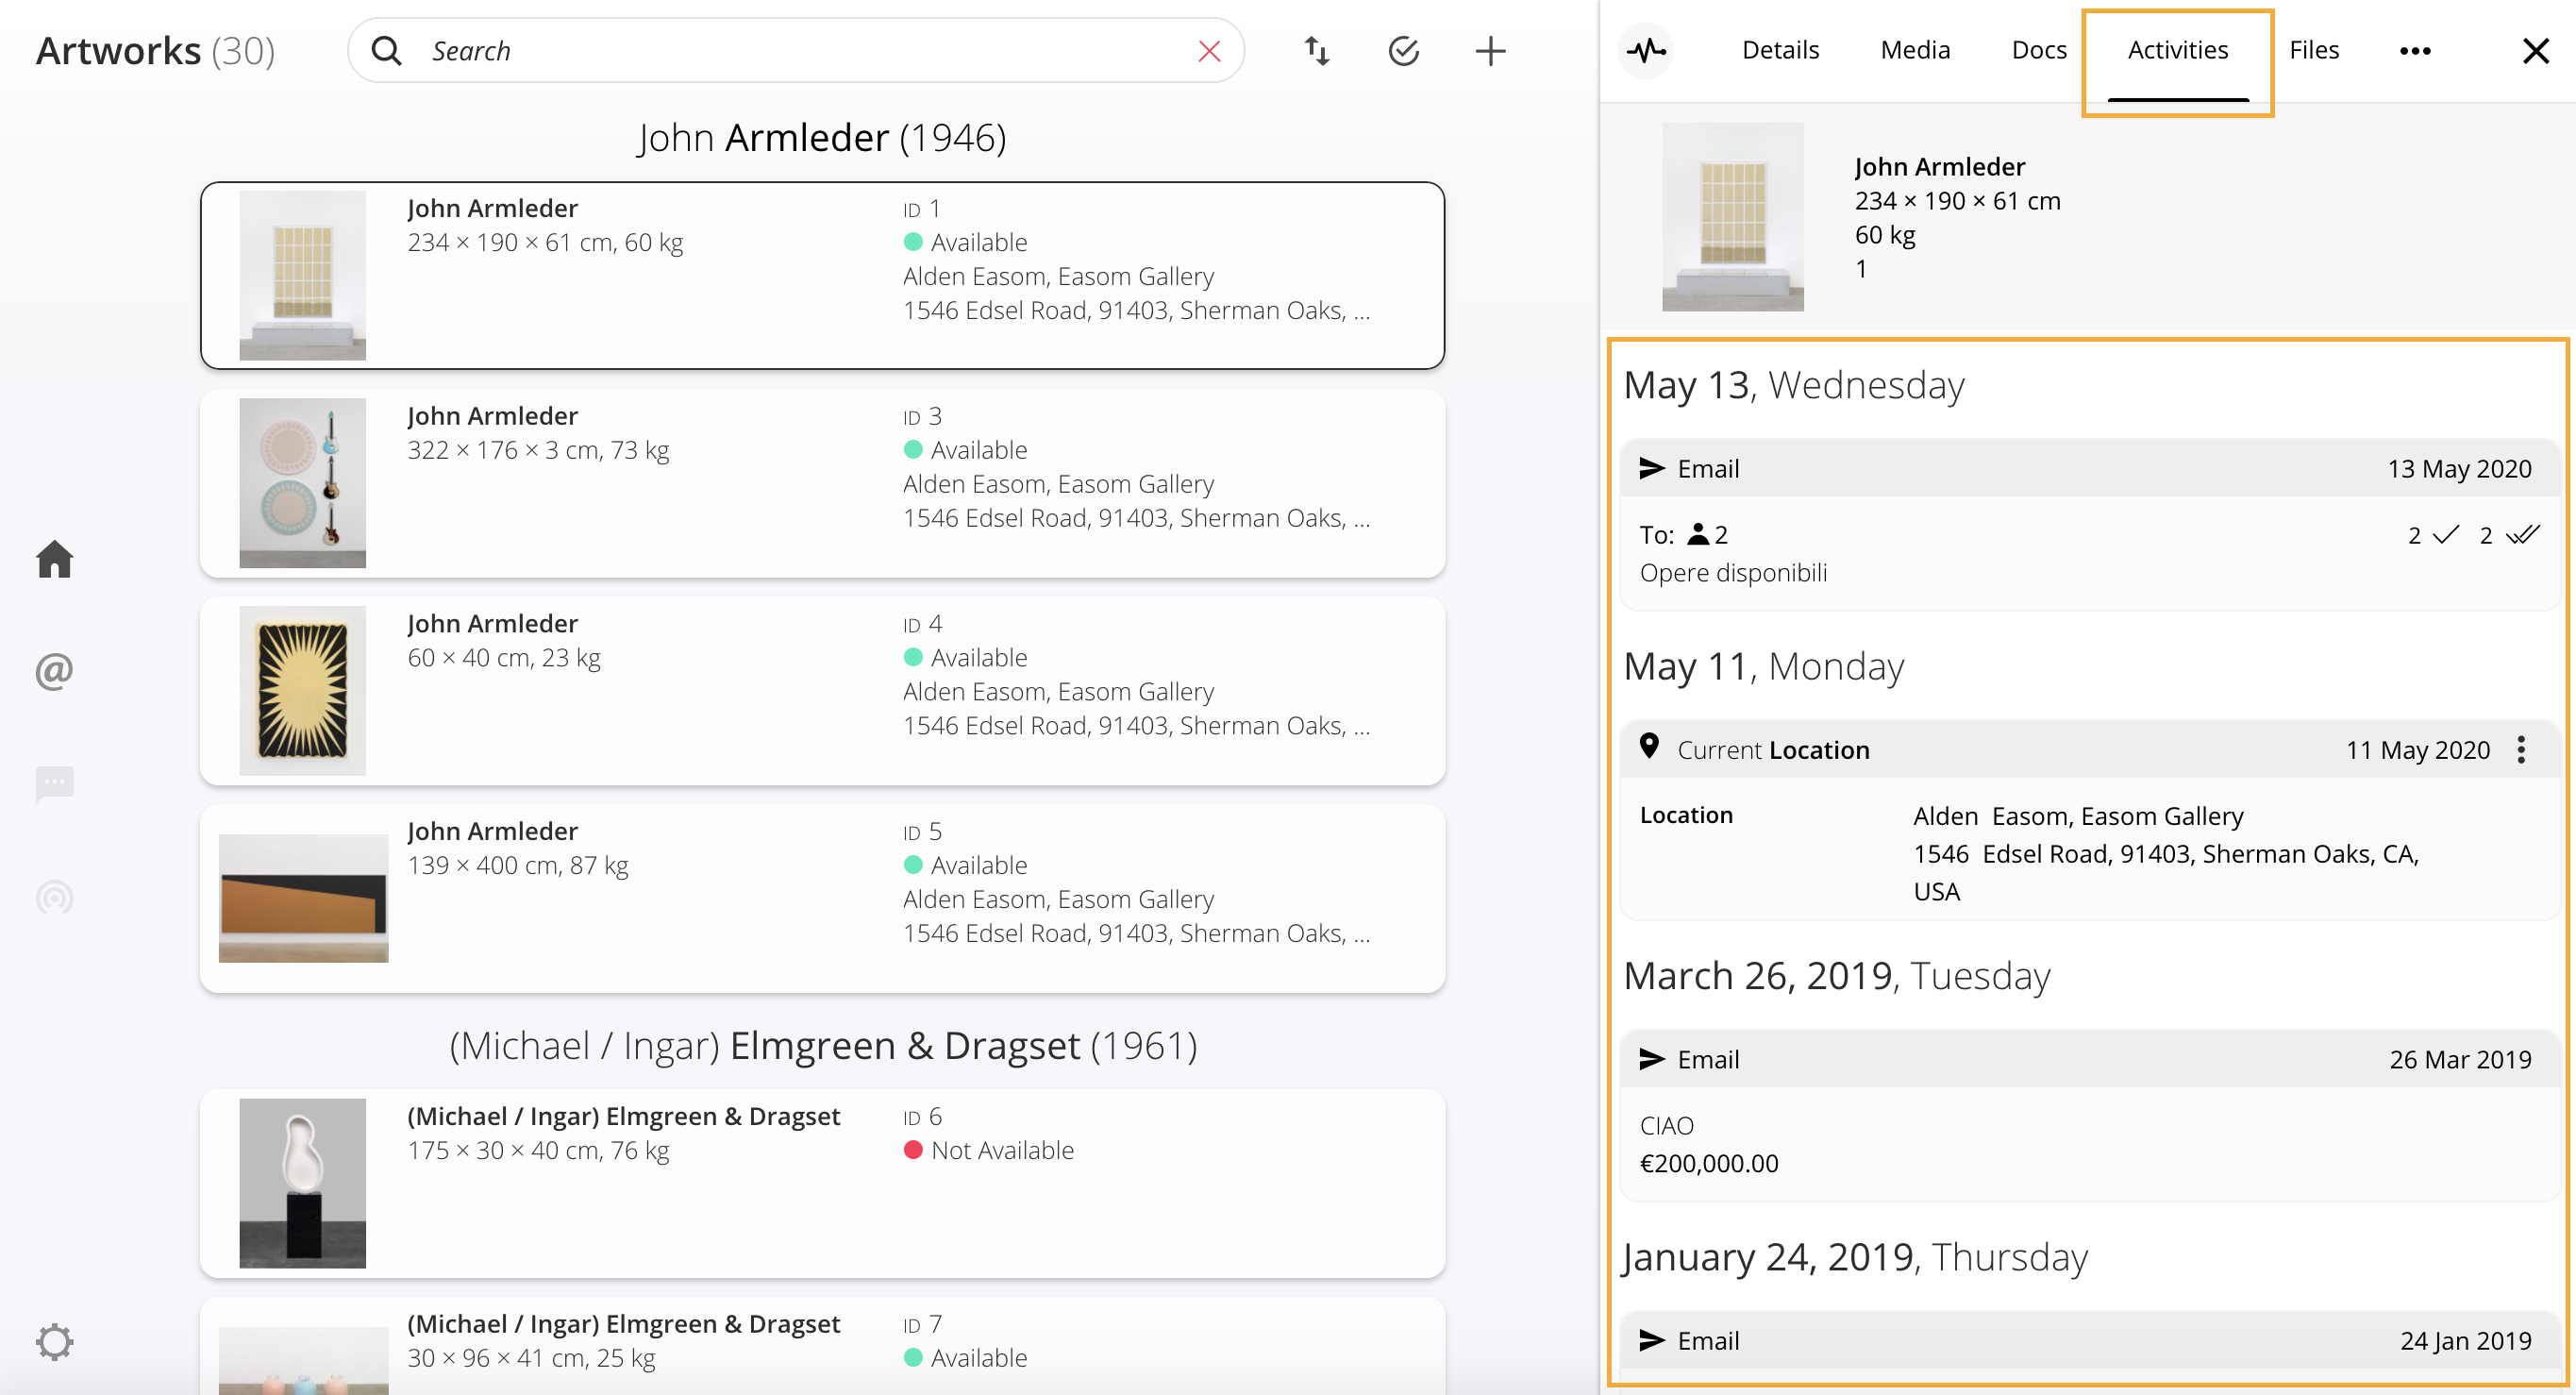Toggle sort order arrows icon
This screenshot has height=1395, width=2576.
click(1317, 51)
